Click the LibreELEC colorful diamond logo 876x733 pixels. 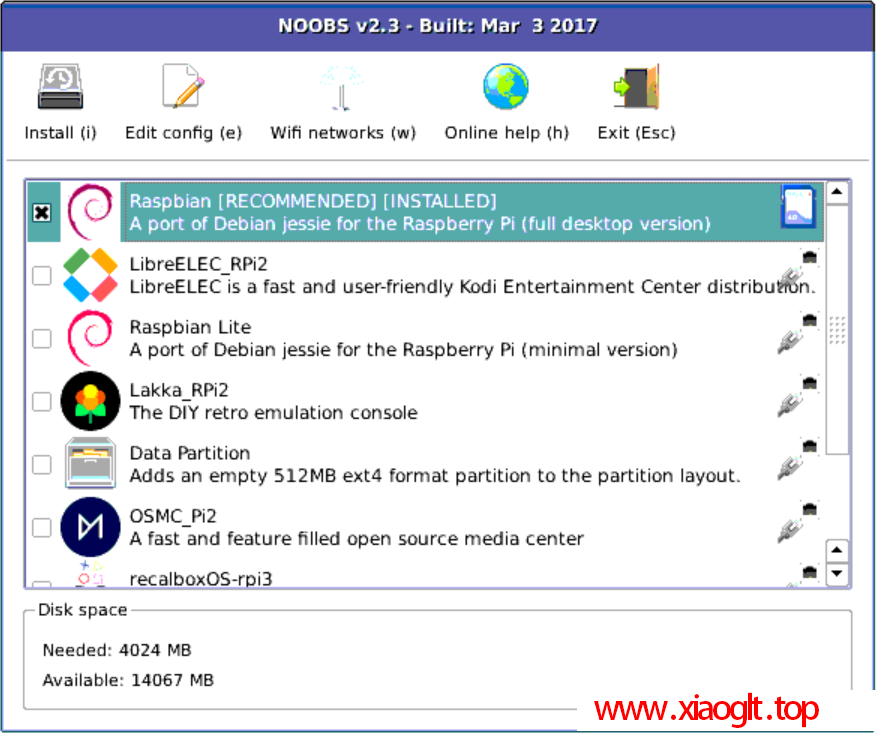coord(90,275)
